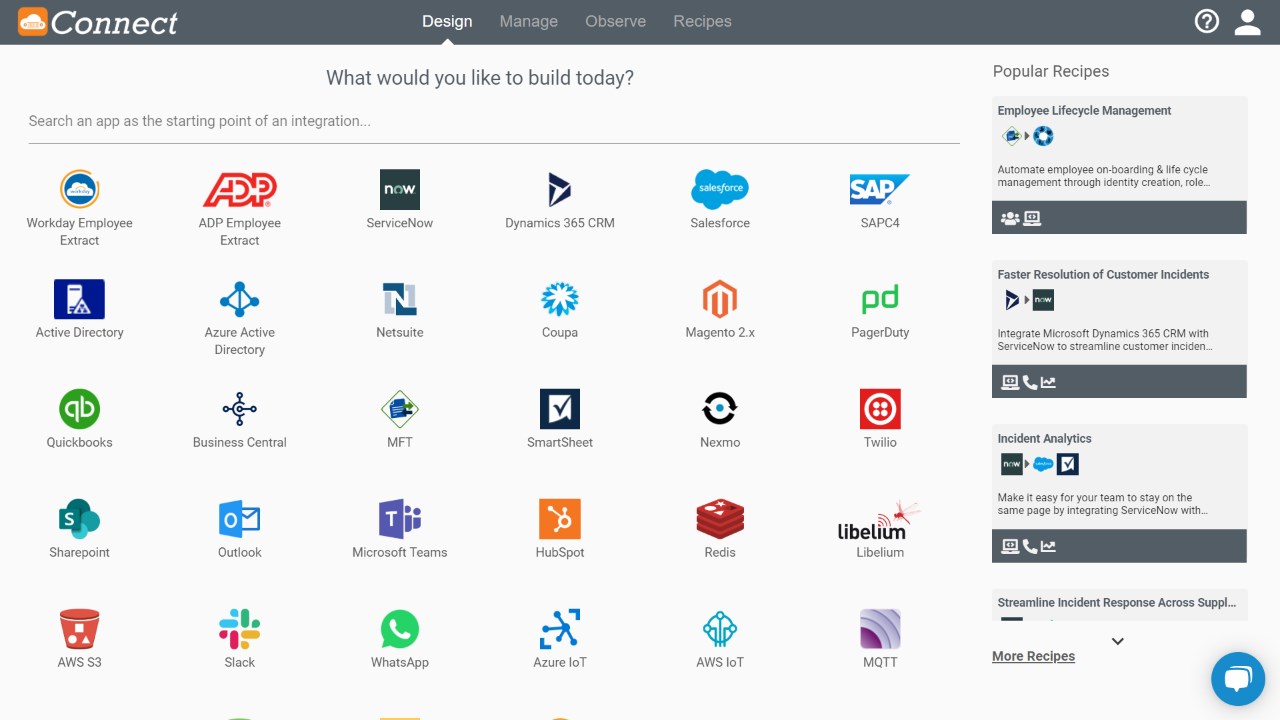Pick the Quickbooks app icon
The image size is (1280, 720).
coord(79,409)
